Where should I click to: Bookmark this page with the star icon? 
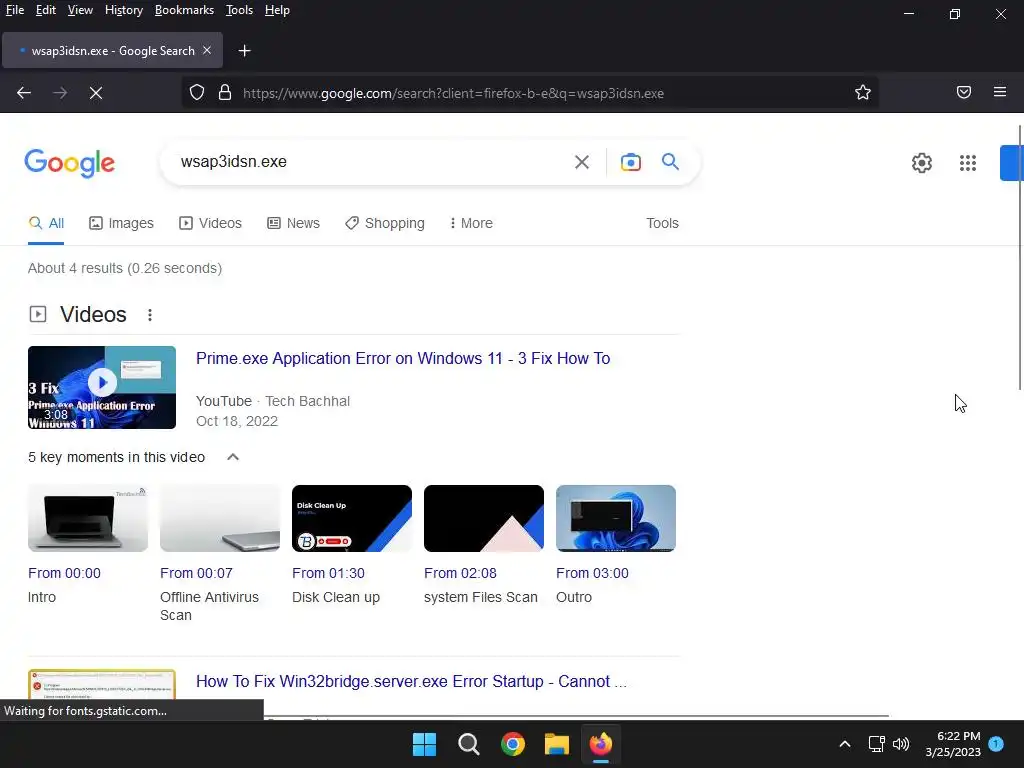pos(863,93)
